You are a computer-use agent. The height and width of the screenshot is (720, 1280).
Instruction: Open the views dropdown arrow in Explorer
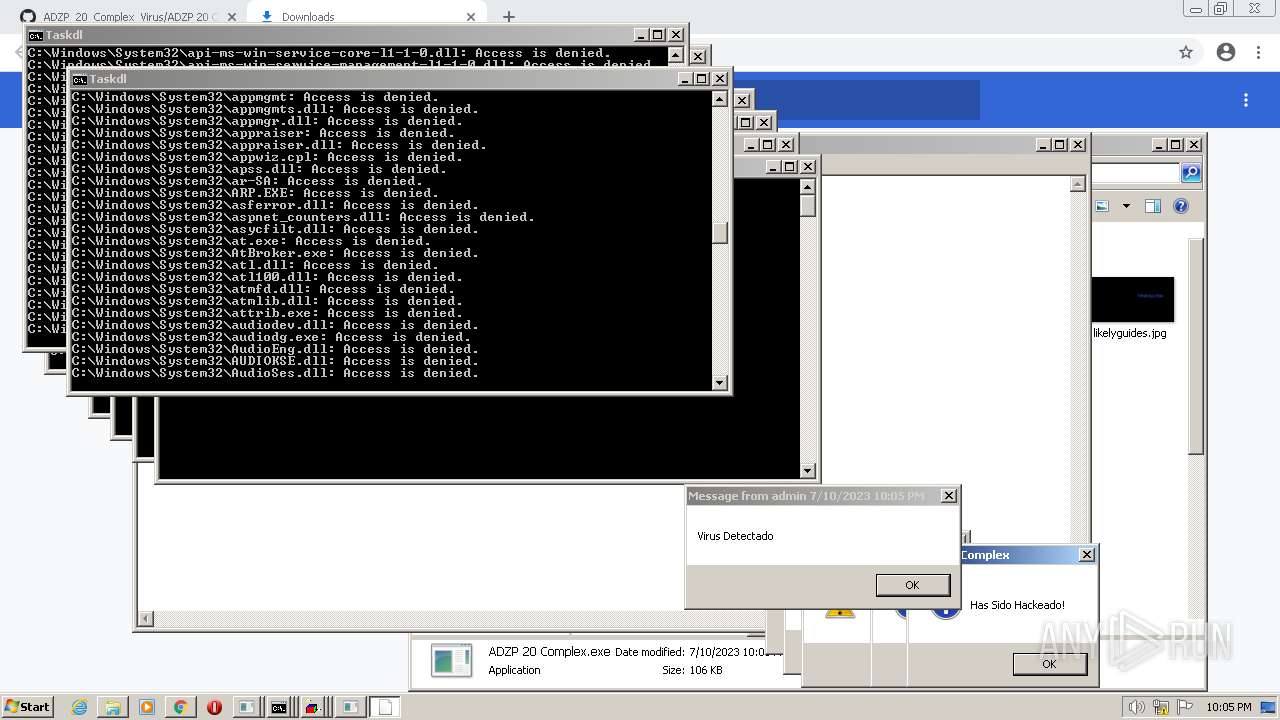pyautogui.click(x=1126, y=206)
